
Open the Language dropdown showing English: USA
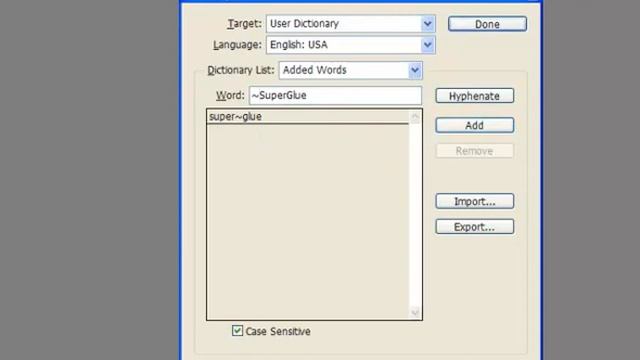click(351, 45)
